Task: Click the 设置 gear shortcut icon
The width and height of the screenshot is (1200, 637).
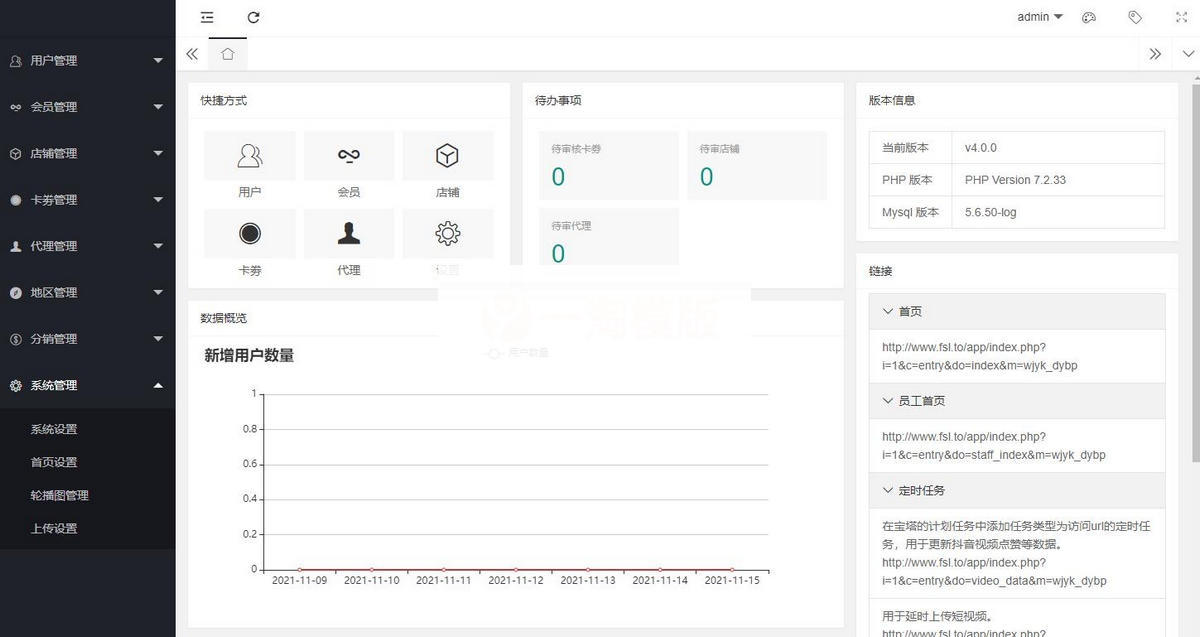Action: tap(448, 233)
